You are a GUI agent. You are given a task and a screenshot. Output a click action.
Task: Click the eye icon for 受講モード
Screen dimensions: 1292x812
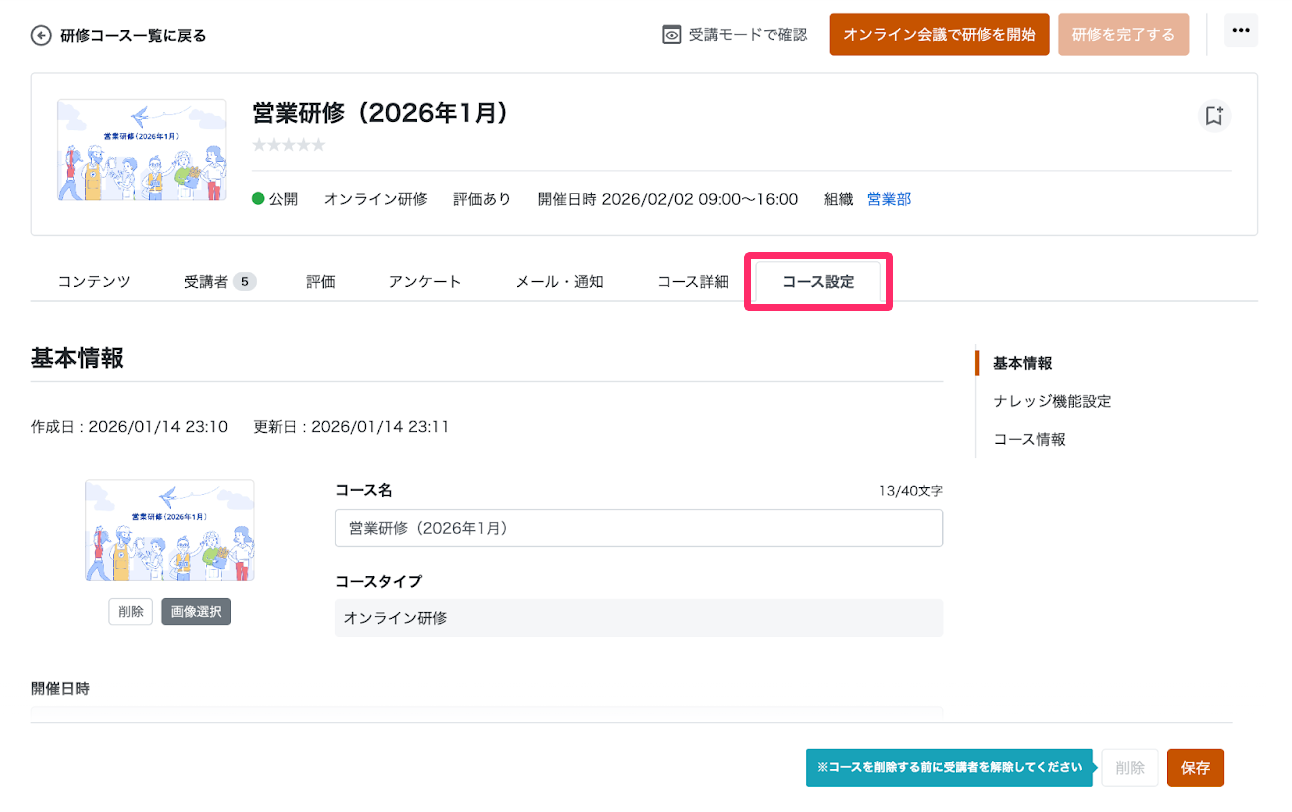pos(672,35)
